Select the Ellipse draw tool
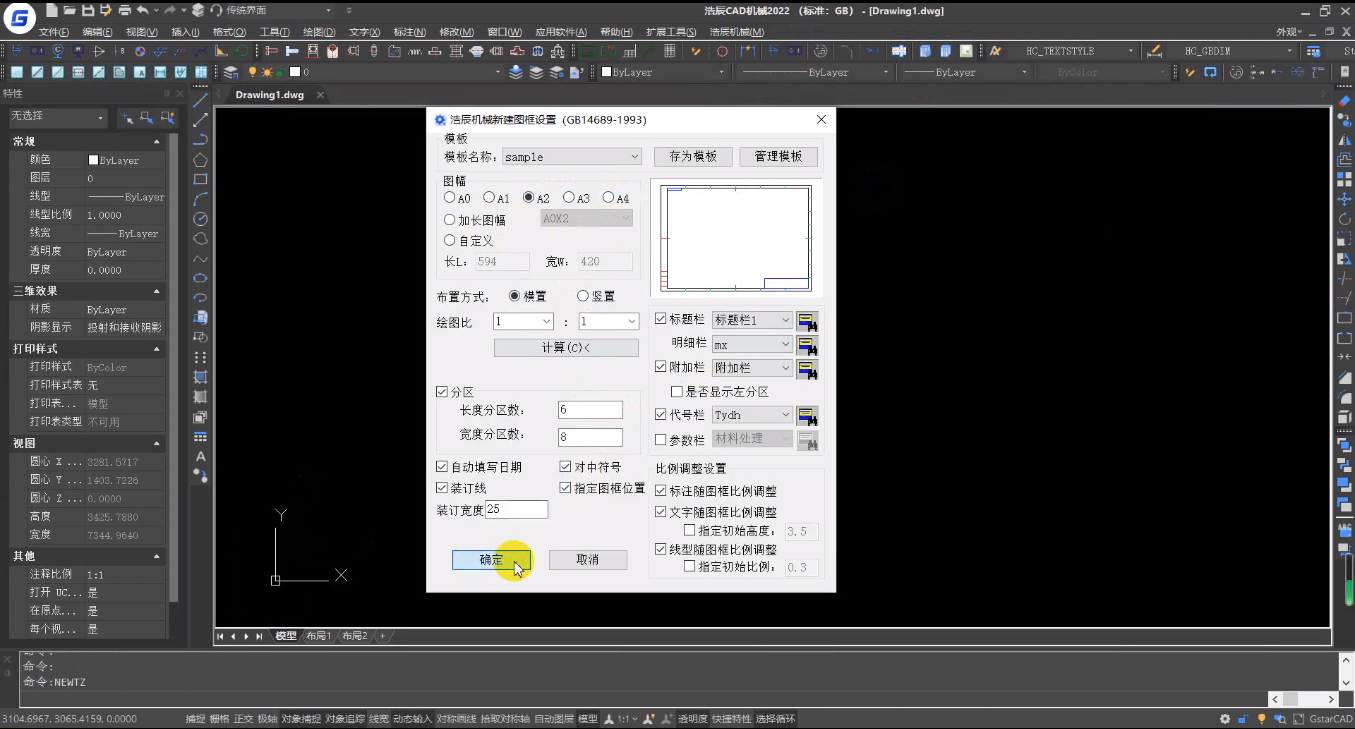The width and height of the screenshot is (1355, 729). [200, 278]
